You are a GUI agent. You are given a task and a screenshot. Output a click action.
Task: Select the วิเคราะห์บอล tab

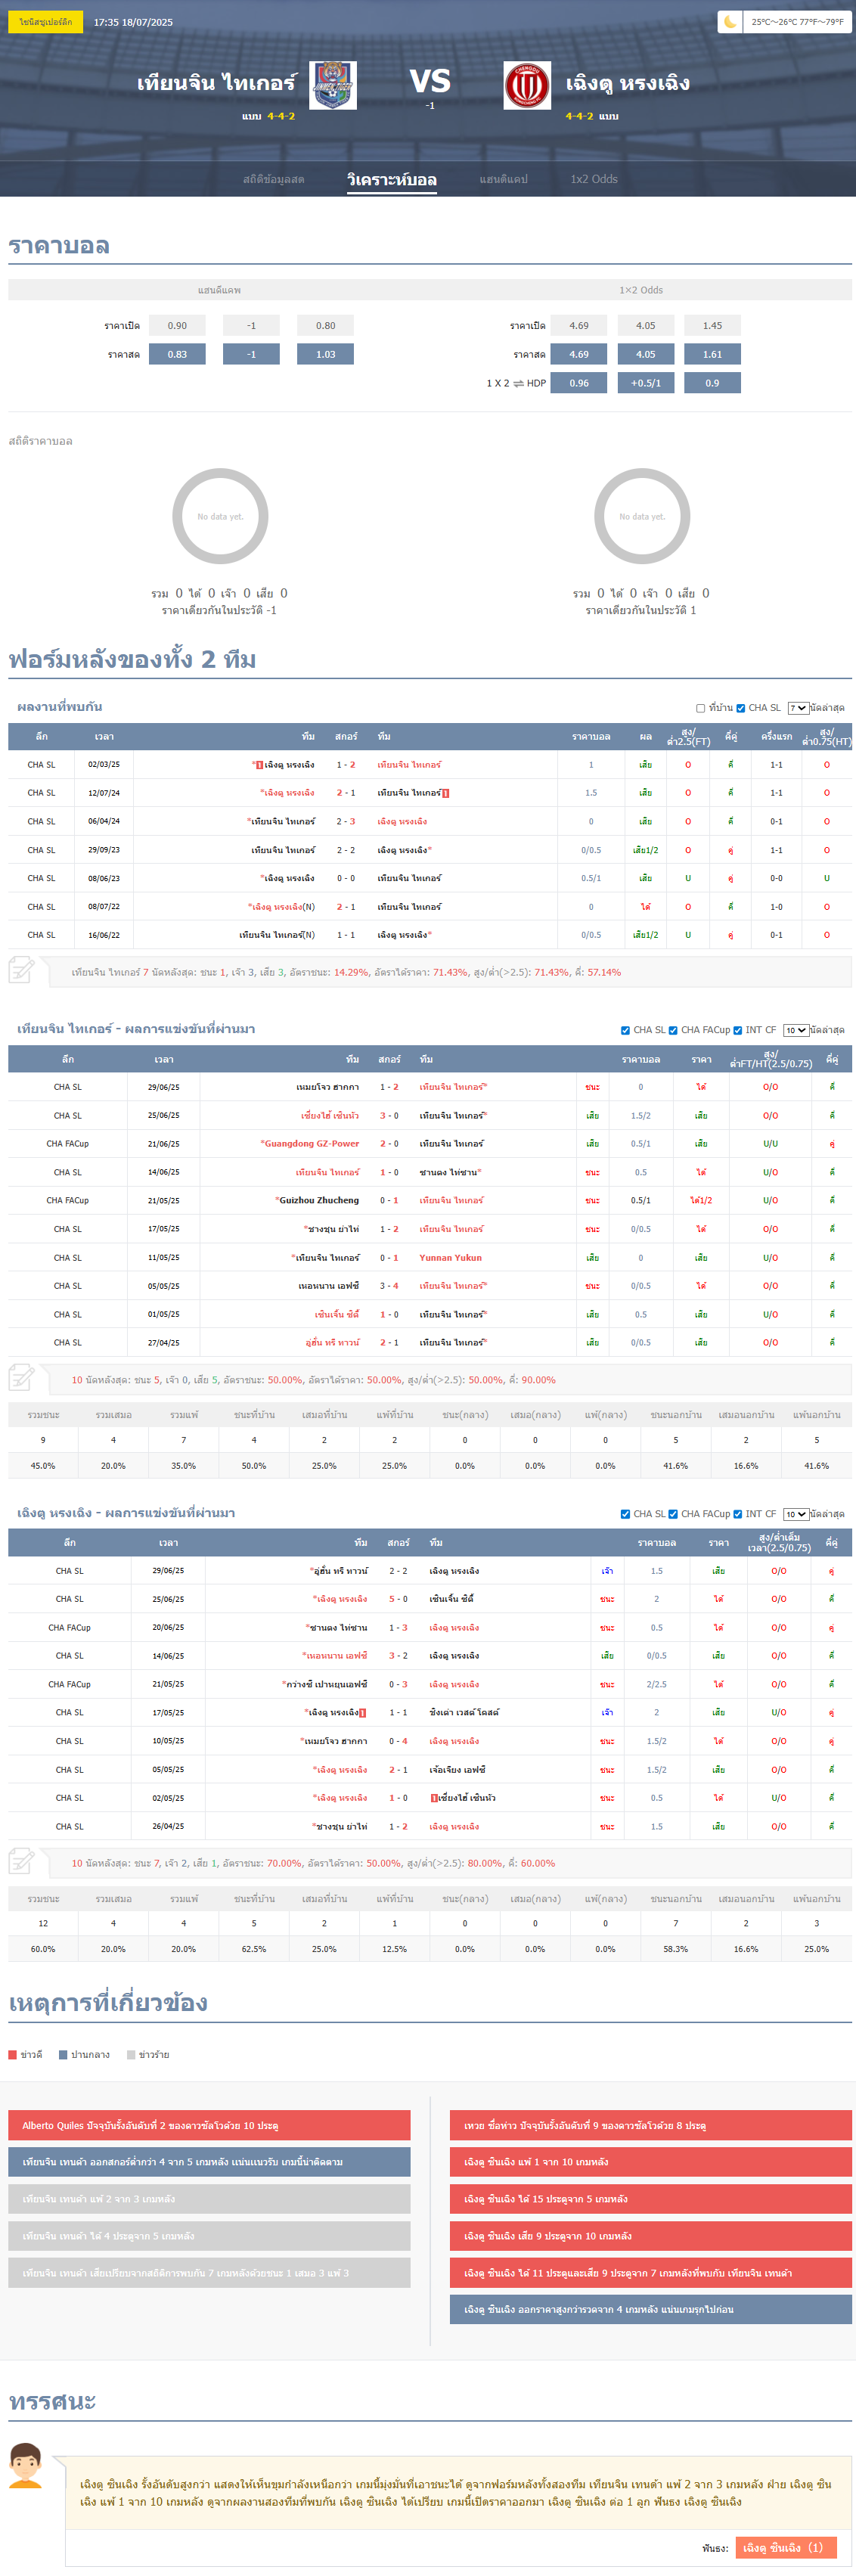pyautogui.click(x=392, y=180)
